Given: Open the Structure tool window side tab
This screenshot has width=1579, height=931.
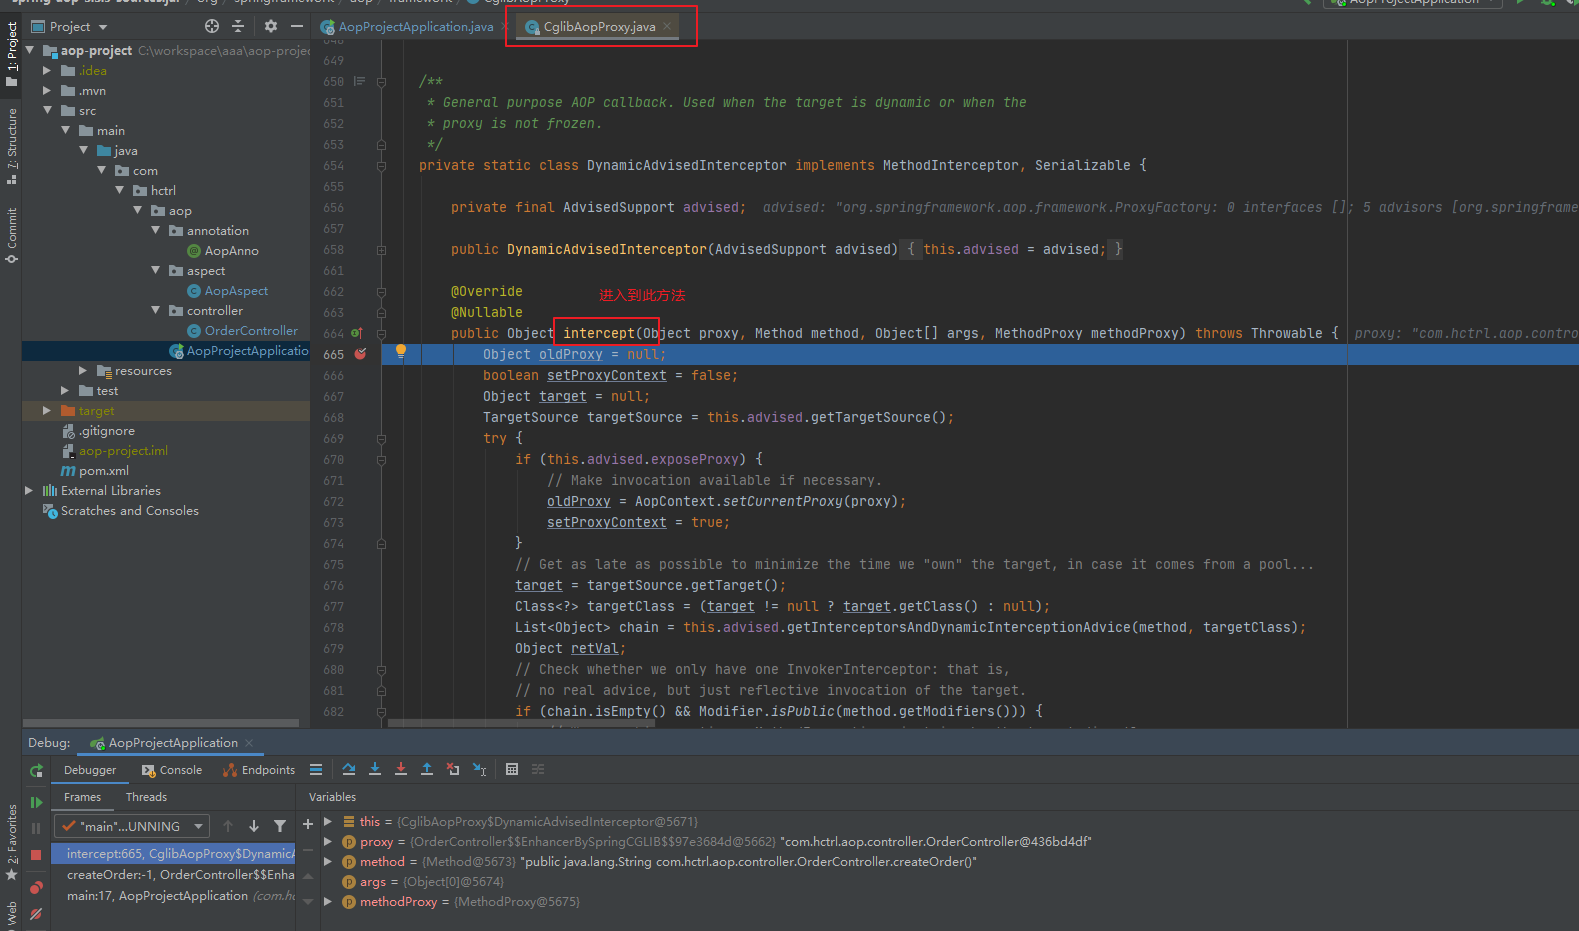Looking at the screenshot, I should (11, 146).
